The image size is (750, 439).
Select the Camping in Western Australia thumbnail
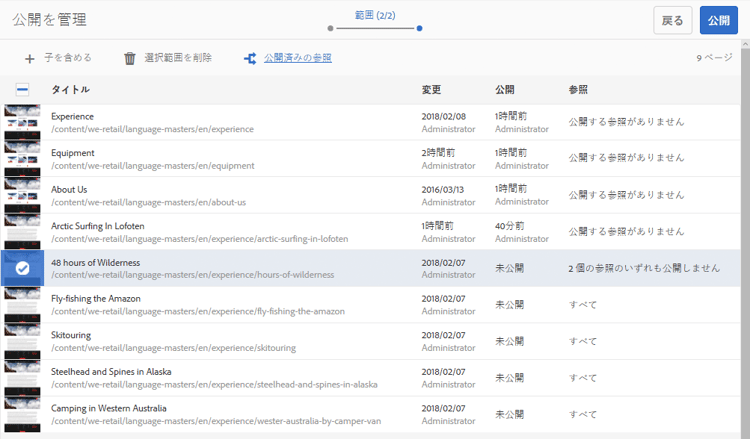pyautogui.click(x=22, y=415)
